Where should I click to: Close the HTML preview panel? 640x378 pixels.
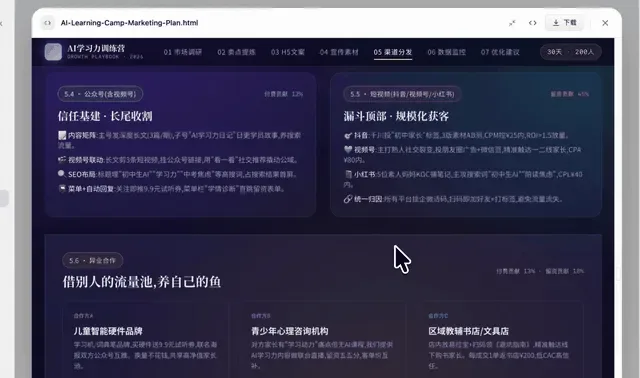point(605,23)
